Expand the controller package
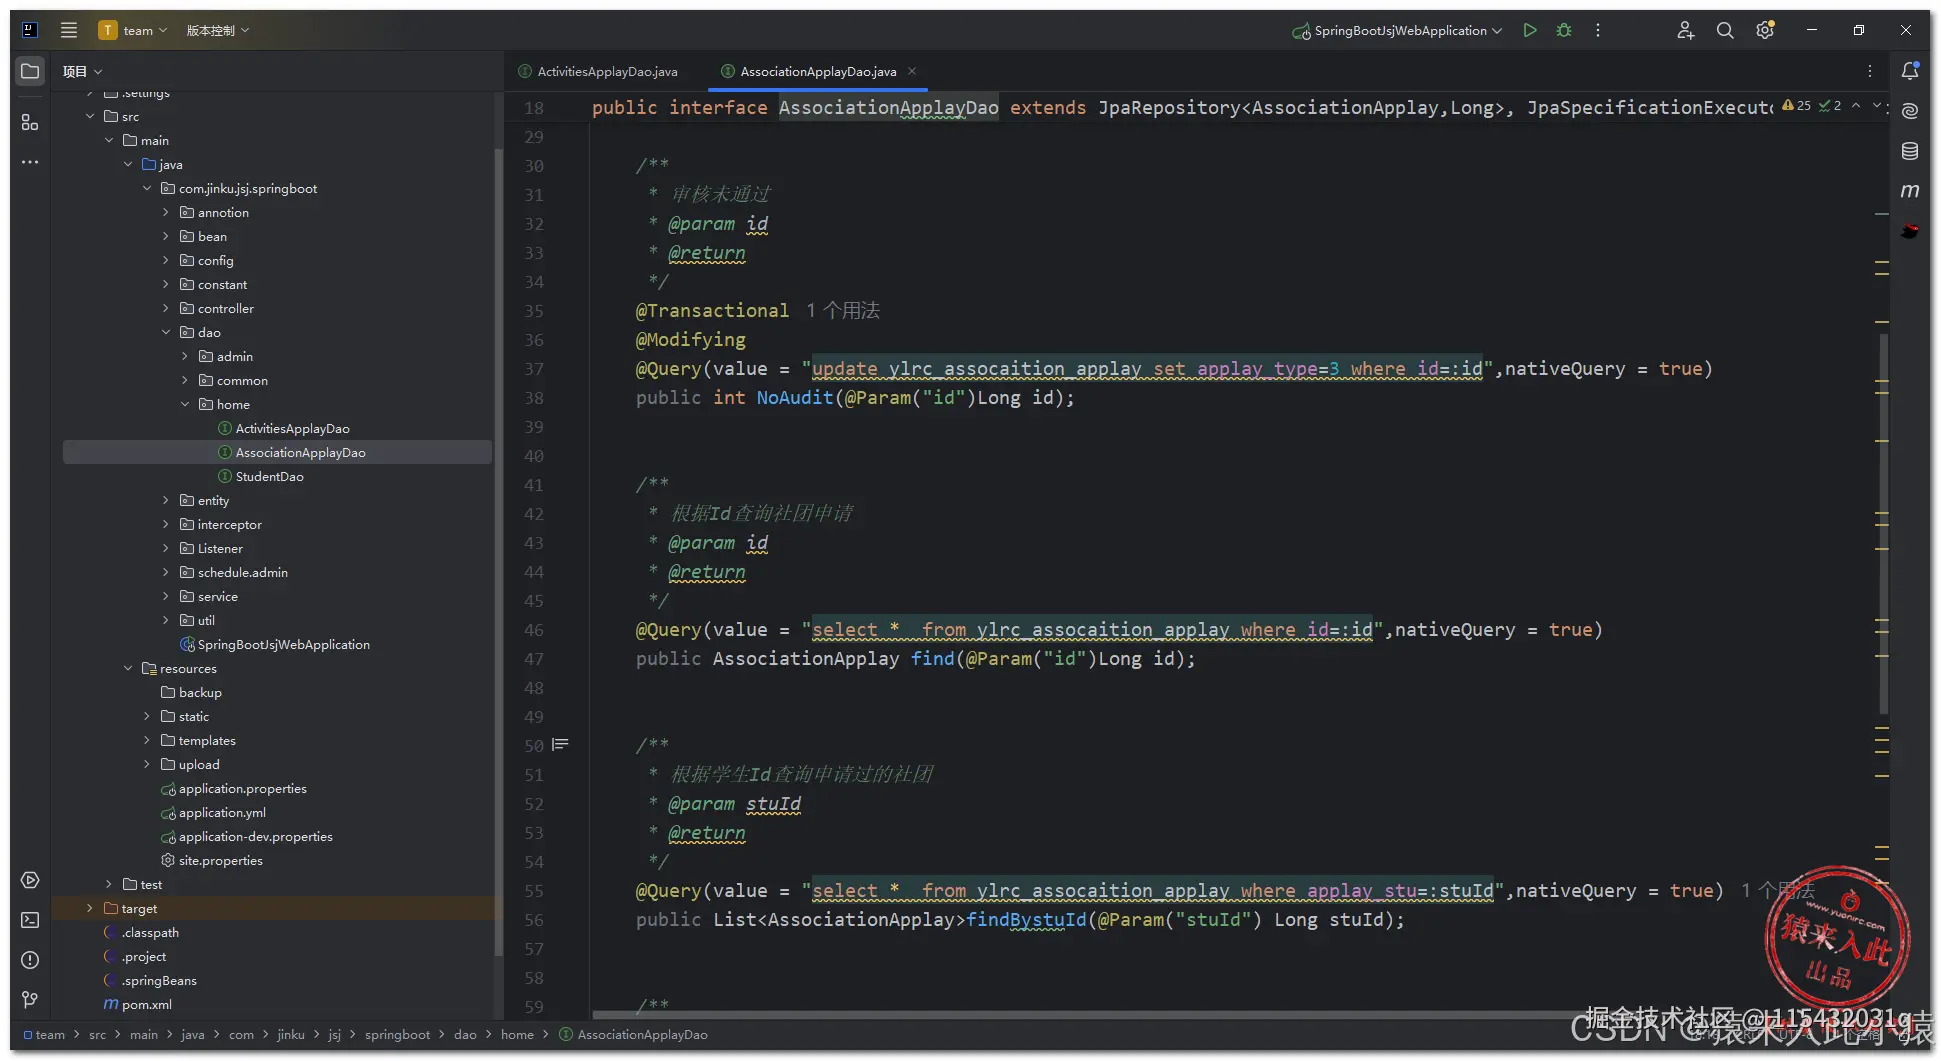 pos(166,308)
